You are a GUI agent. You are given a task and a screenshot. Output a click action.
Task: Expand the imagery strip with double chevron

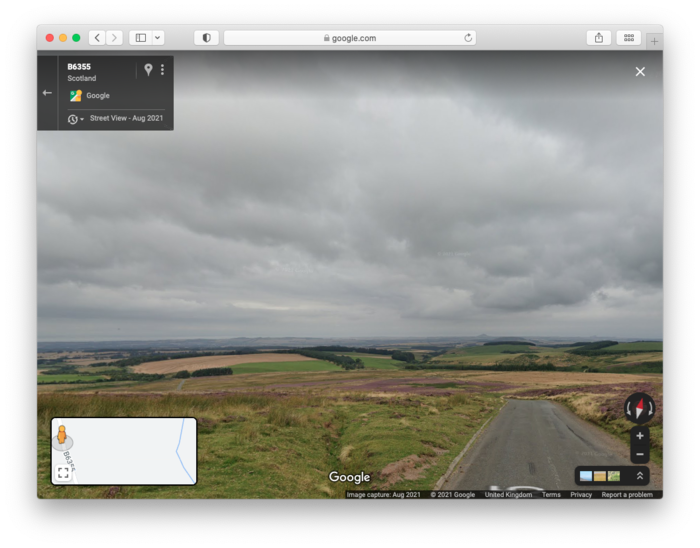(640, 476)
